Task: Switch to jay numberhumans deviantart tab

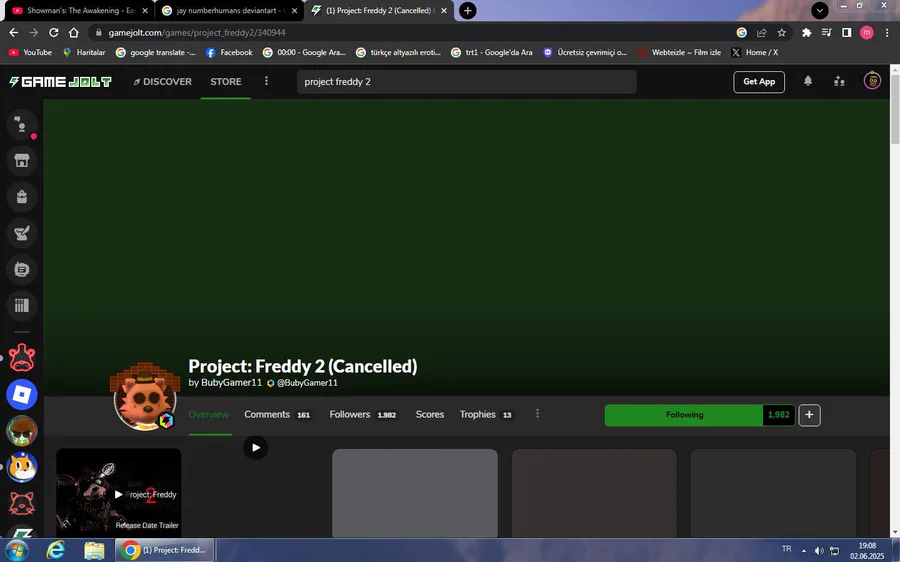Action: coord(230,10)
